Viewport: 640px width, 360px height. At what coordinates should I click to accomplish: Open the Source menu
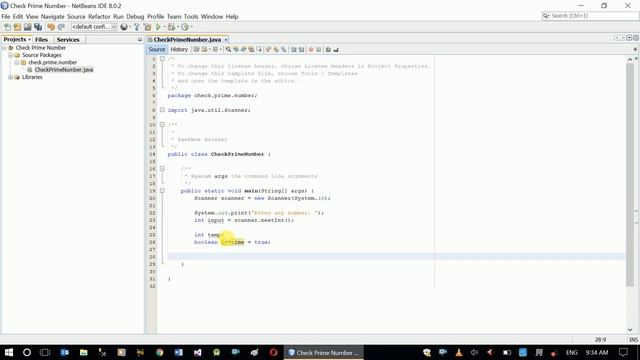(x=76, y=17)
